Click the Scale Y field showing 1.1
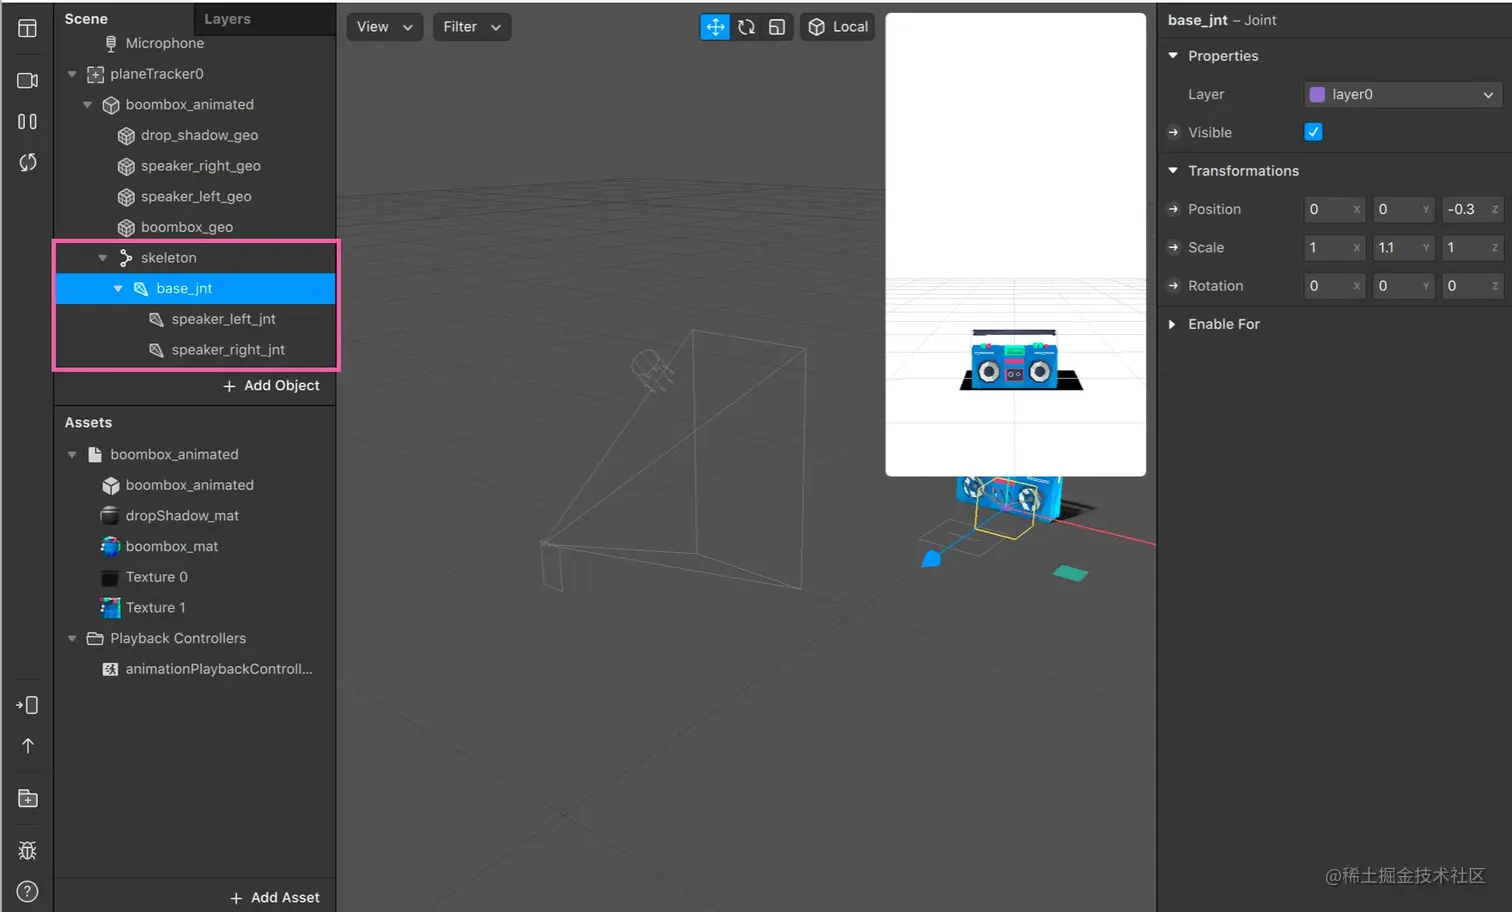Viewport: 1512px width, 912px height. coord(1403,247)
